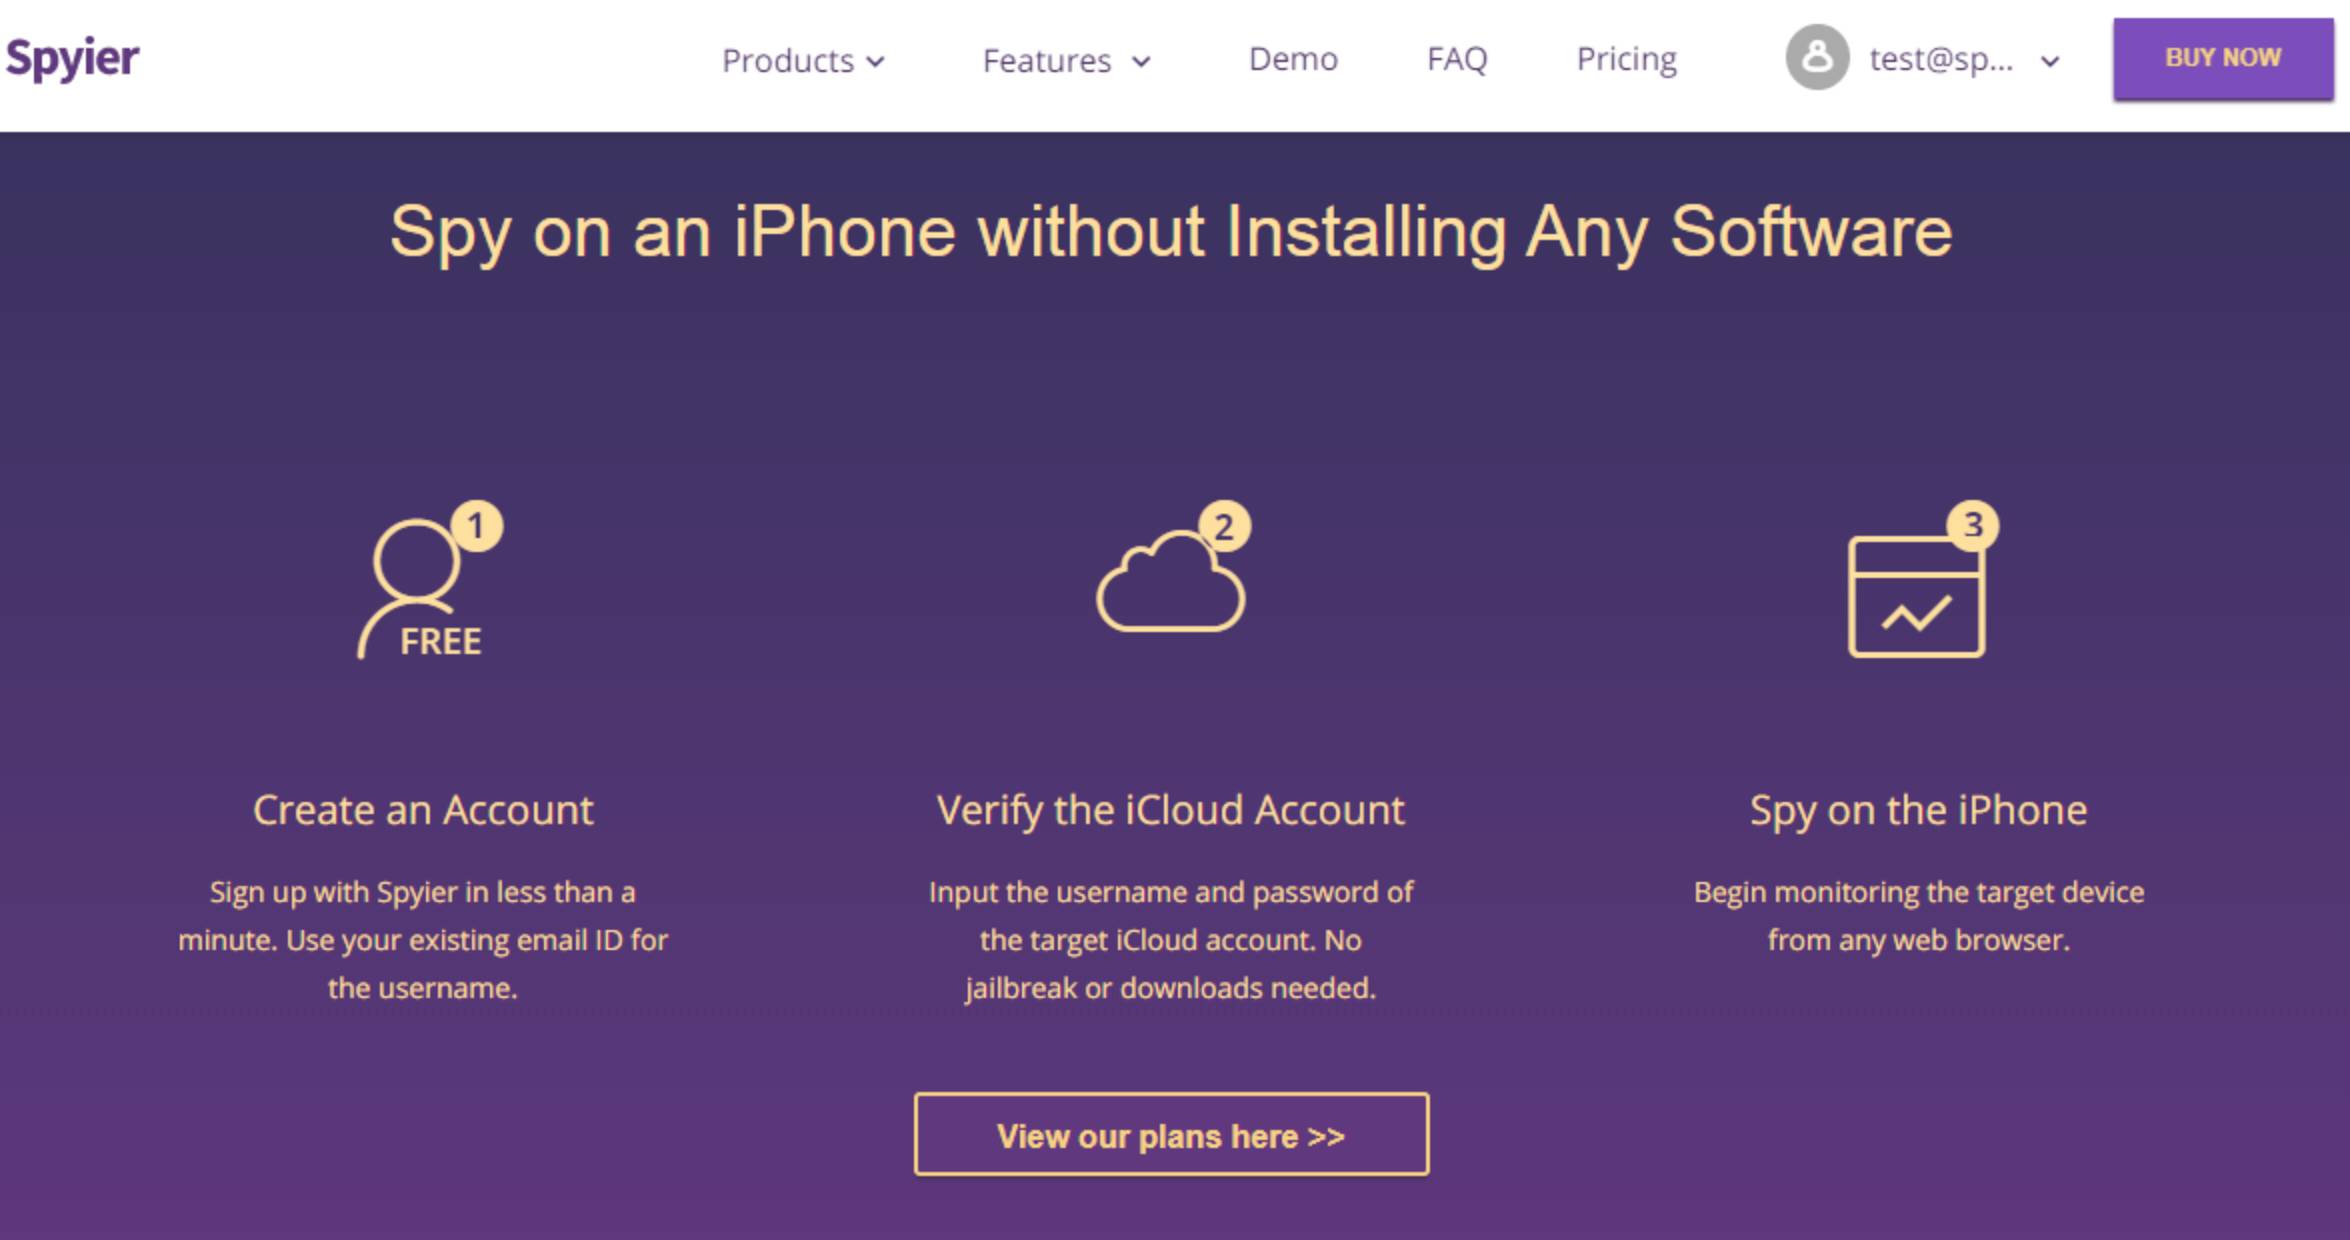This screenshot has height=1240, width=2350.
Task: Click the 'Input the username and password' text
Action: (x=1171, y=940)
